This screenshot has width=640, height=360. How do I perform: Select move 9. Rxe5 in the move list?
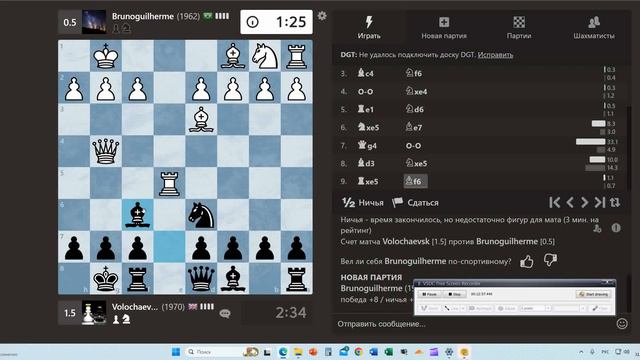(x=368, y=181)
